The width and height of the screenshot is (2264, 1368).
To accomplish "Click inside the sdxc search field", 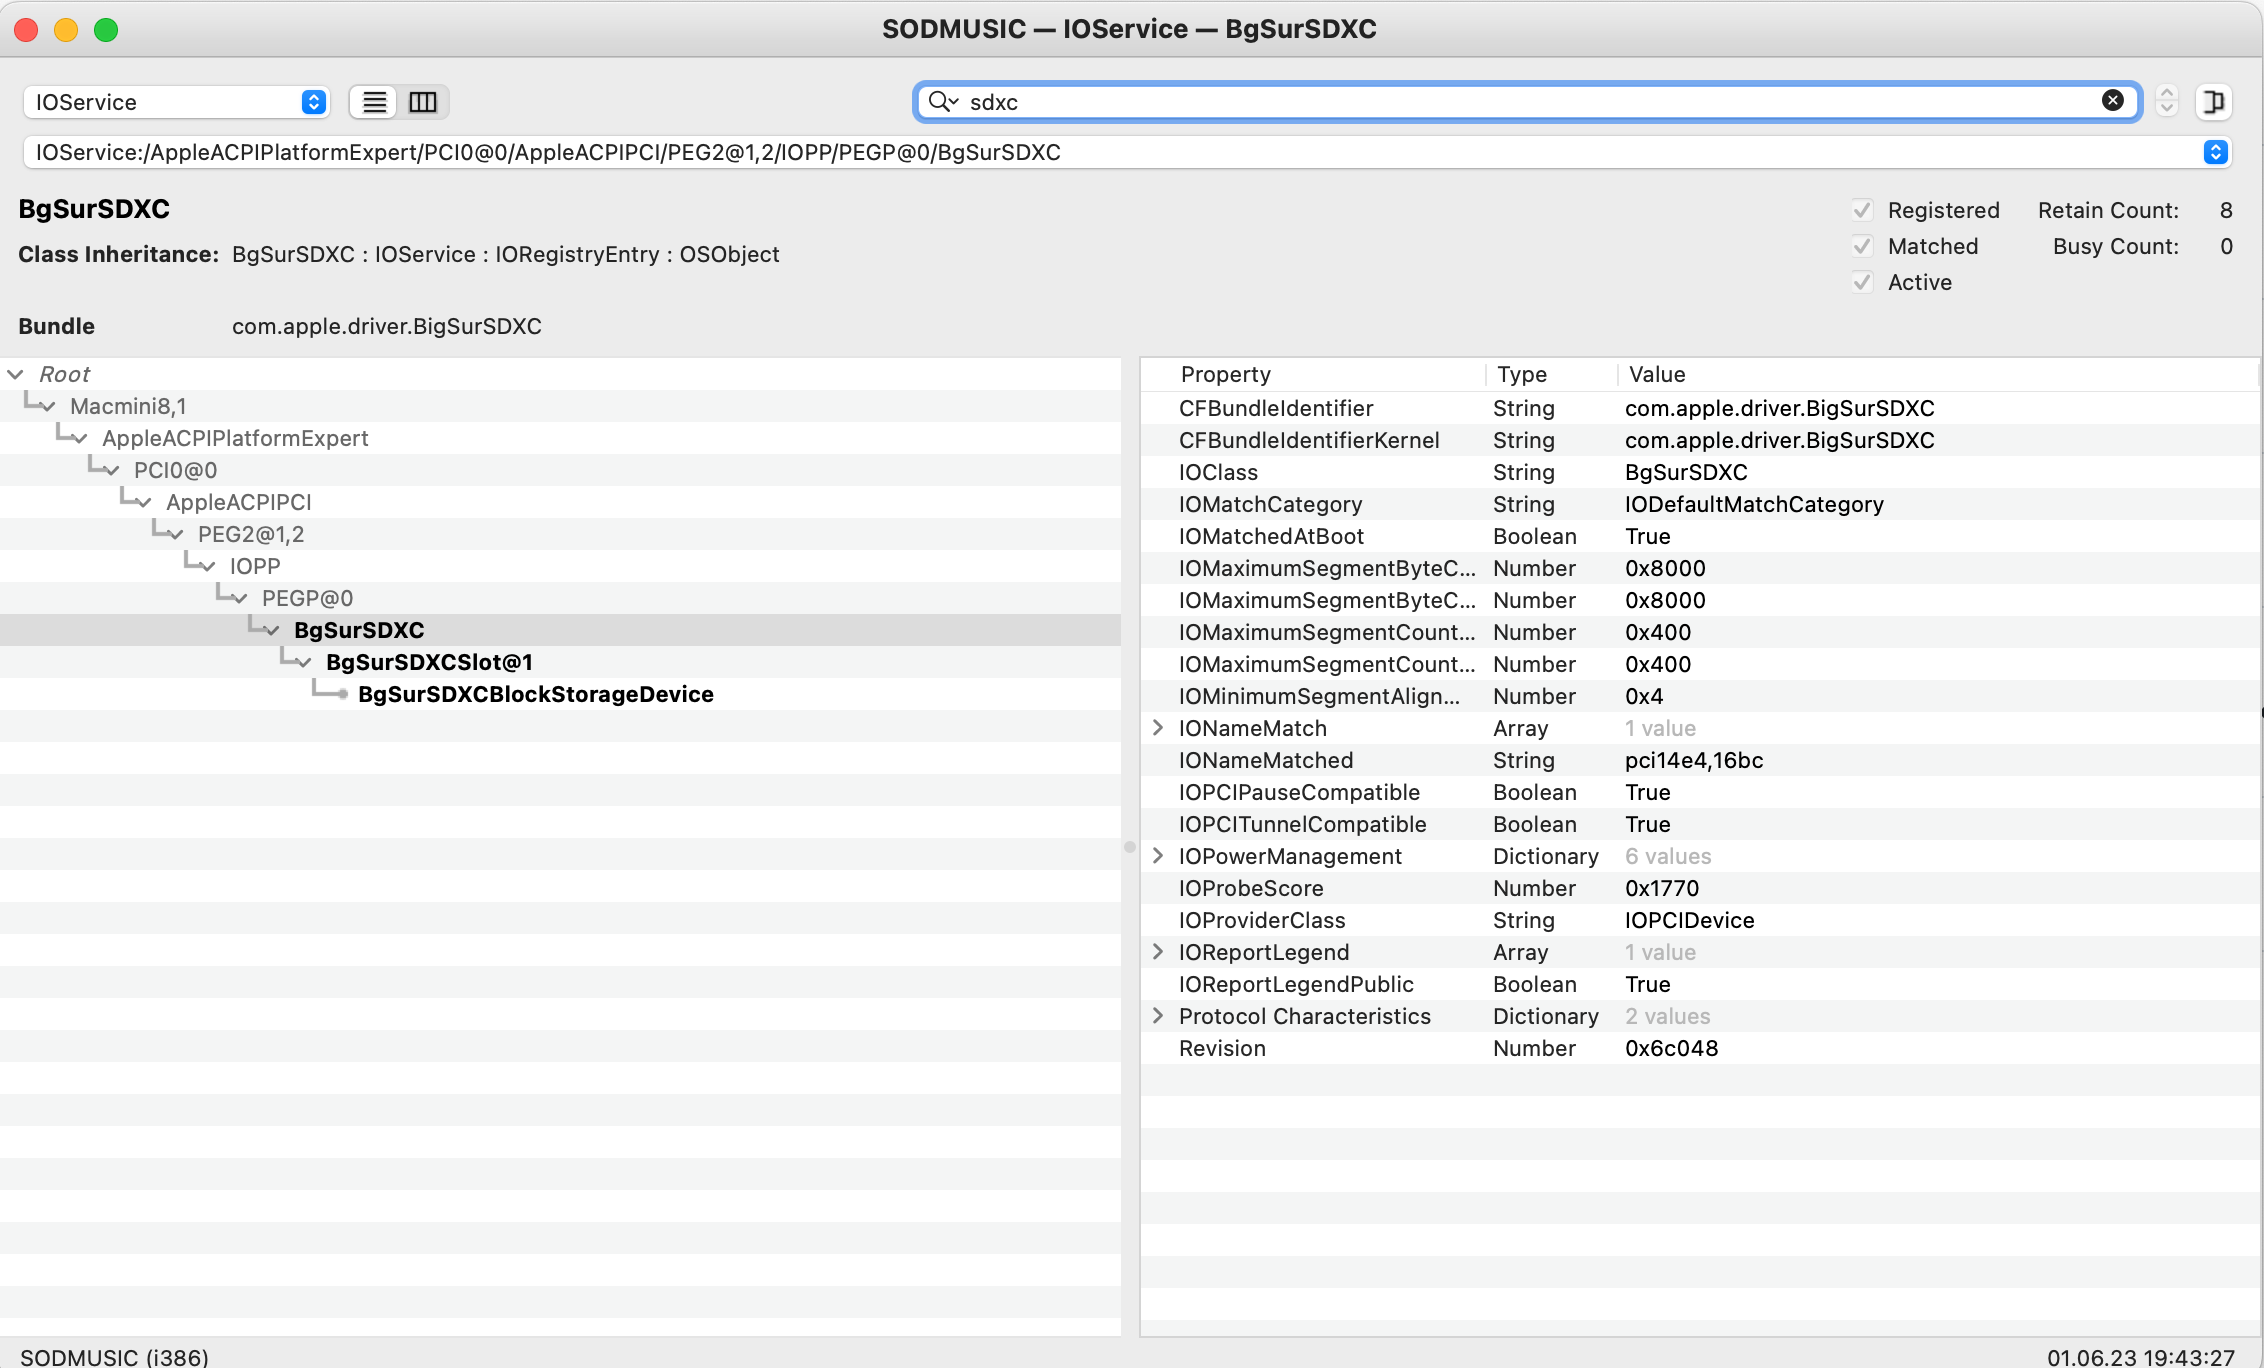I will click(x=1500, y=102).
